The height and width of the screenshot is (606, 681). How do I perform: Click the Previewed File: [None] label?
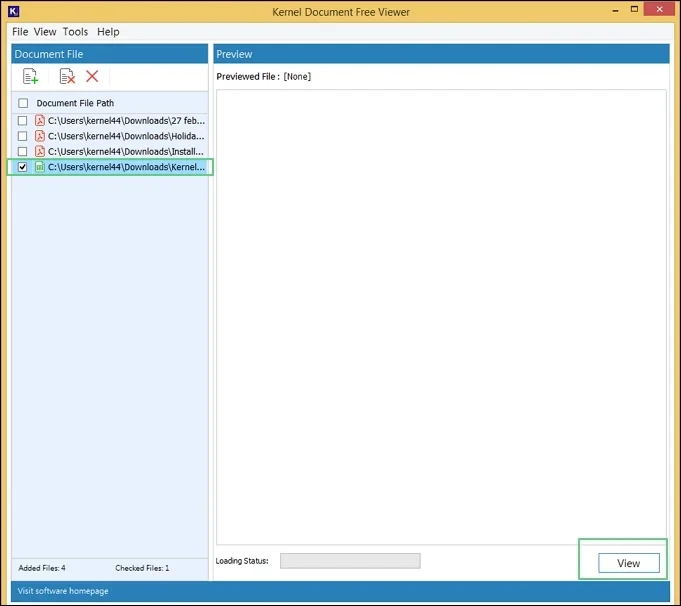[264, 76]
